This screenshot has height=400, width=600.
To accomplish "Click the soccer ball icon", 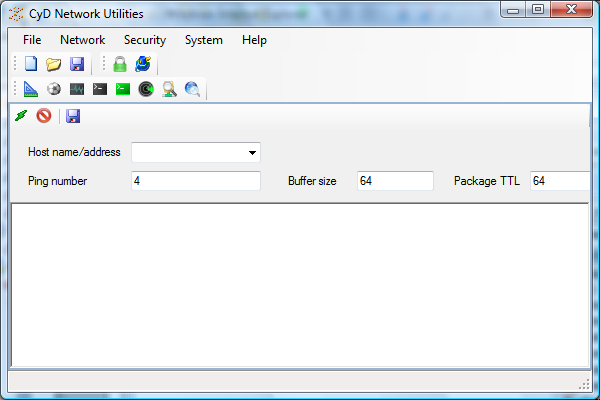I will tap(54, 89).
